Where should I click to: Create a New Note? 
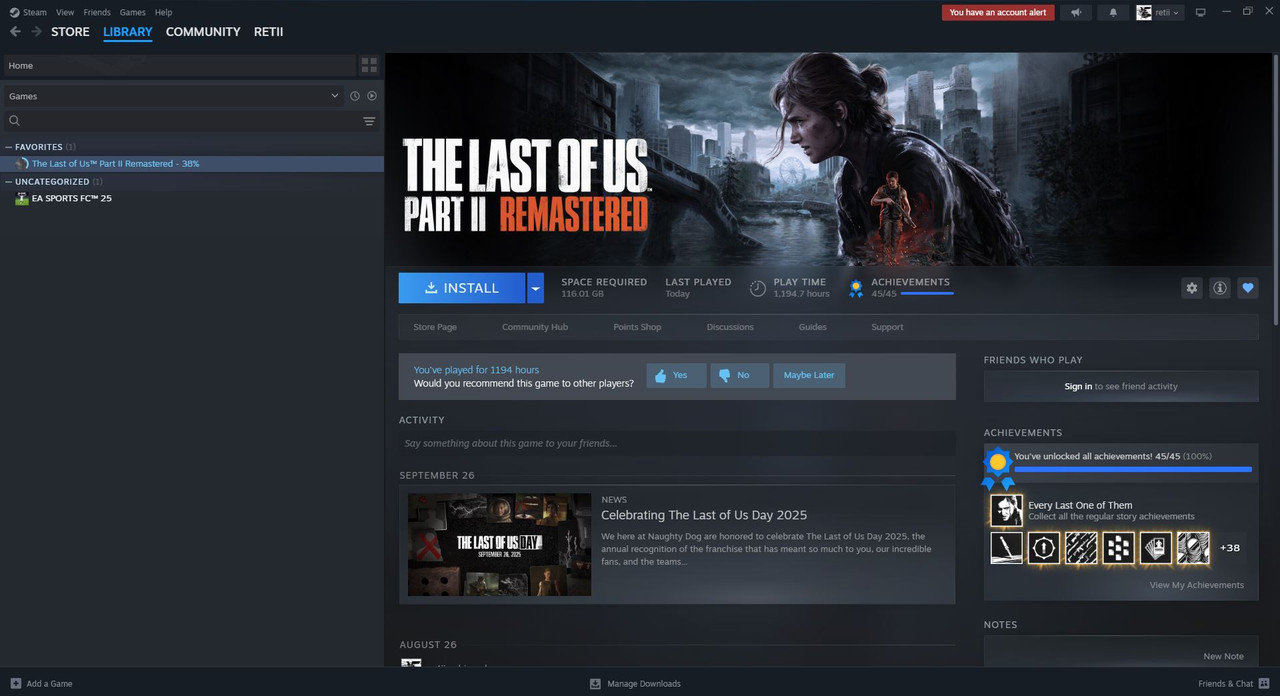[x=1224, y=656]
